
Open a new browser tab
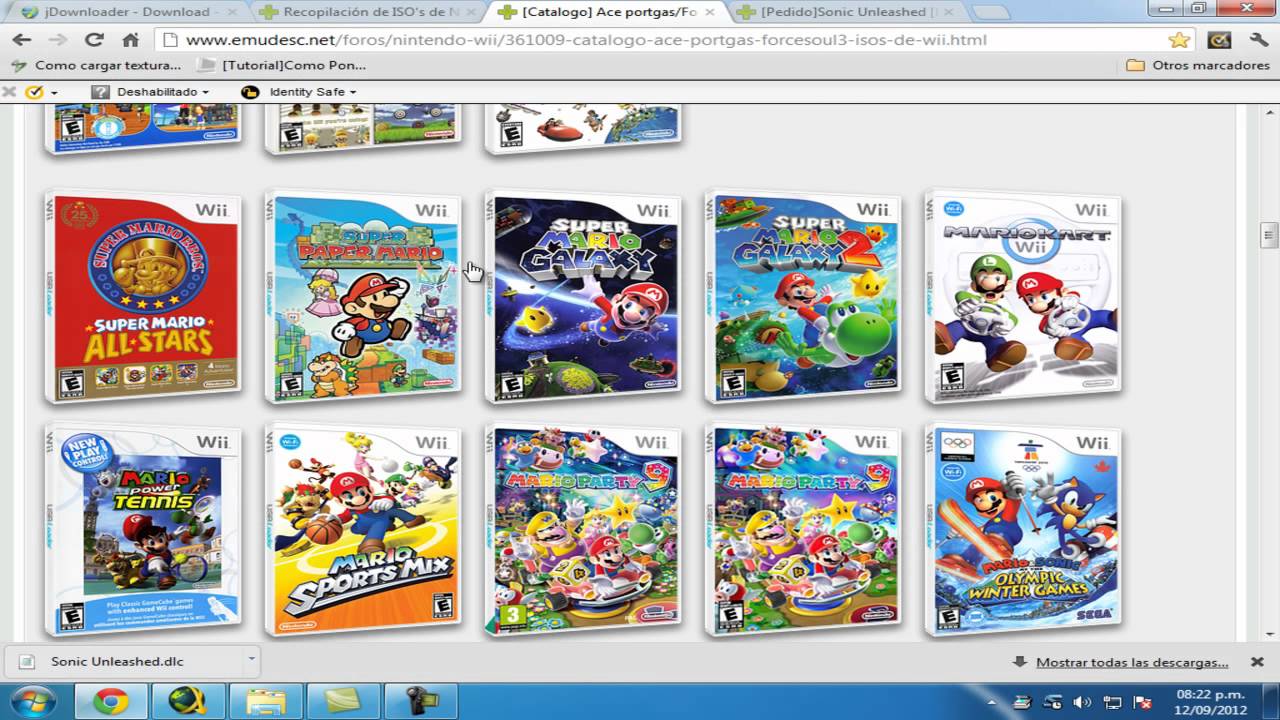click(989, 13)
